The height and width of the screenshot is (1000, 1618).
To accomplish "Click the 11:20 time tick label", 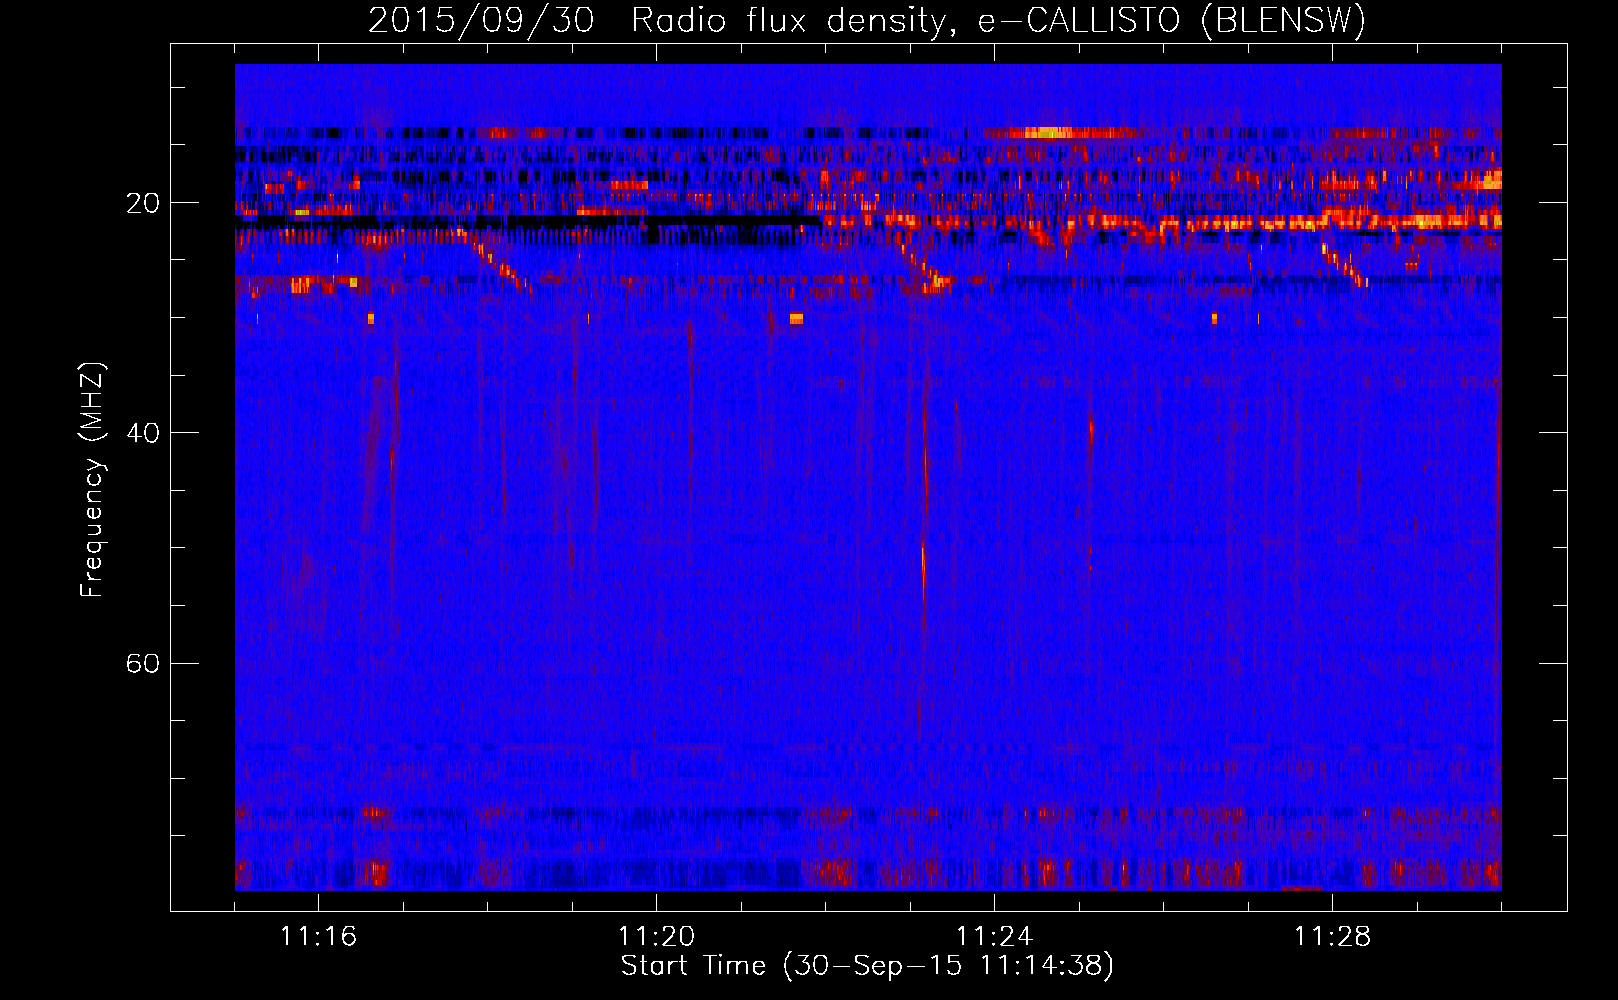I will point(656,936).
